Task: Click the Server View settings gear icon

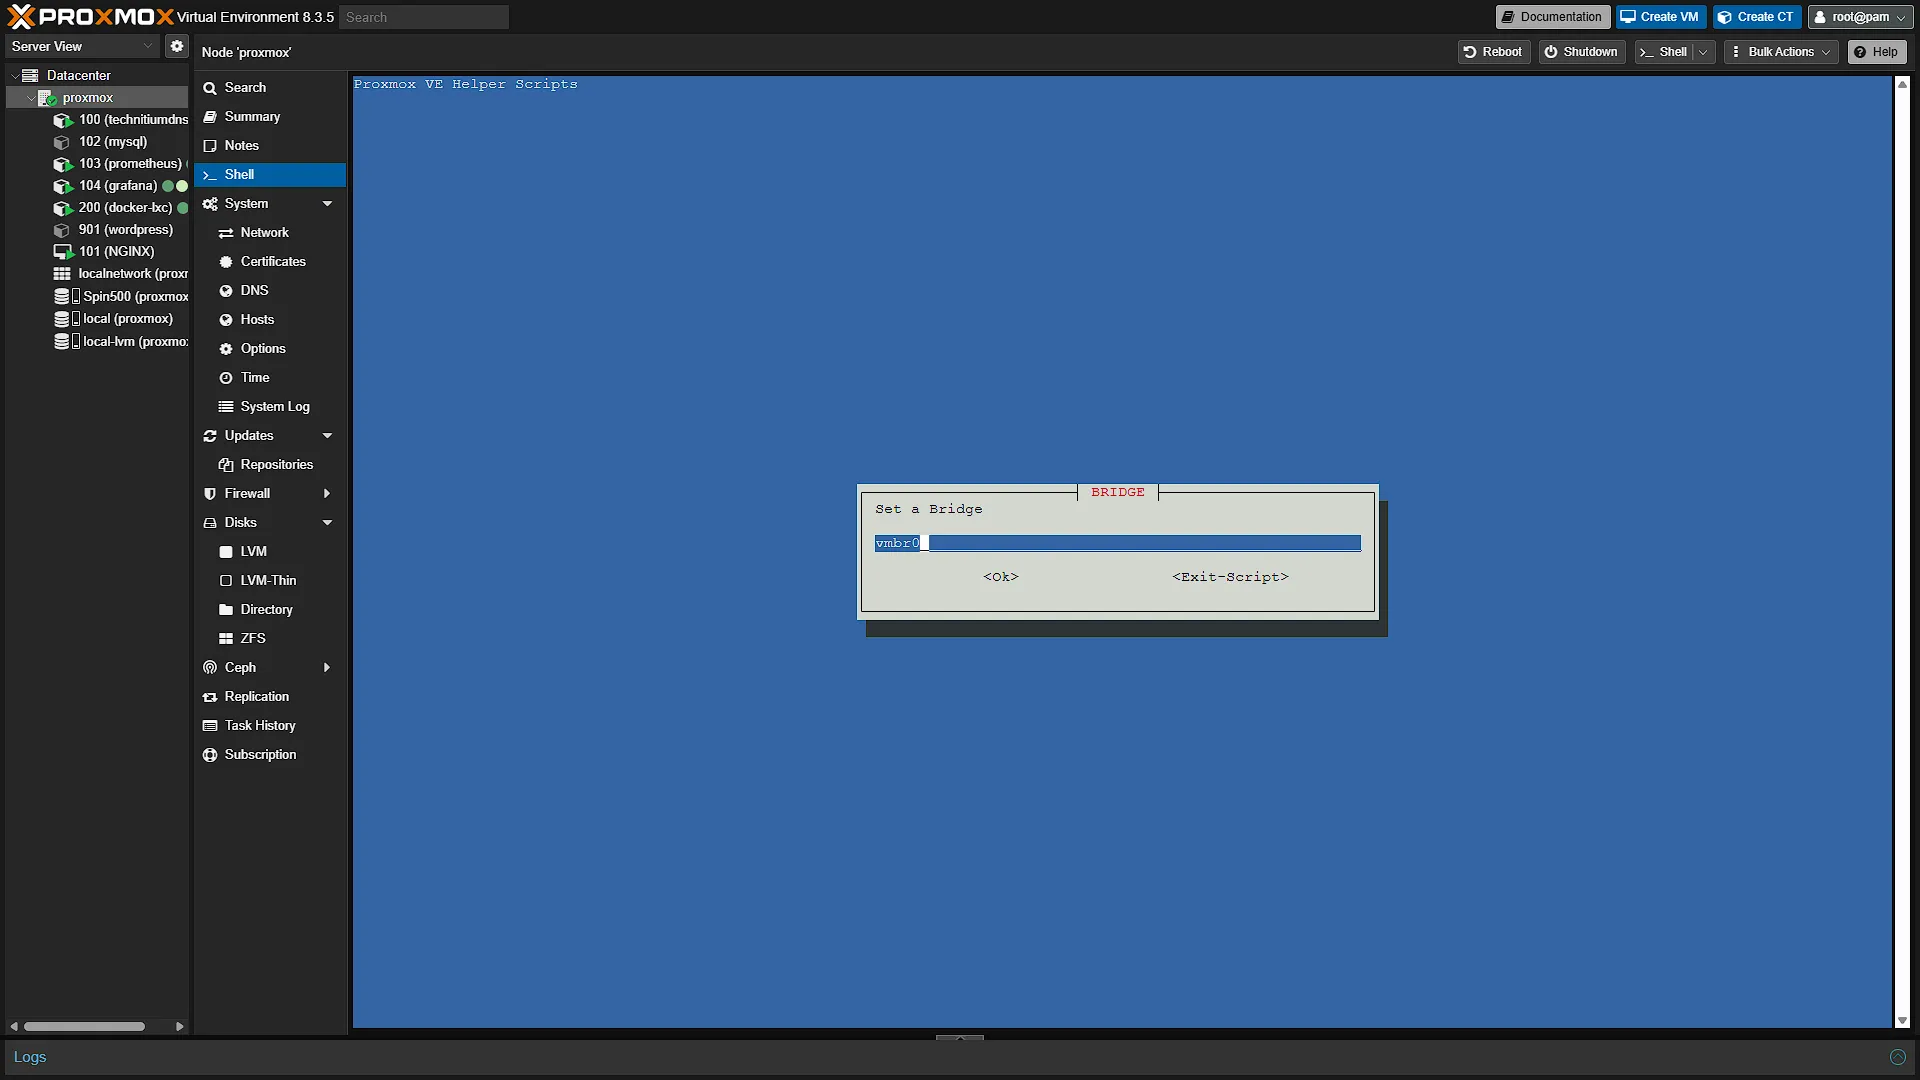Action: point(177,46)
